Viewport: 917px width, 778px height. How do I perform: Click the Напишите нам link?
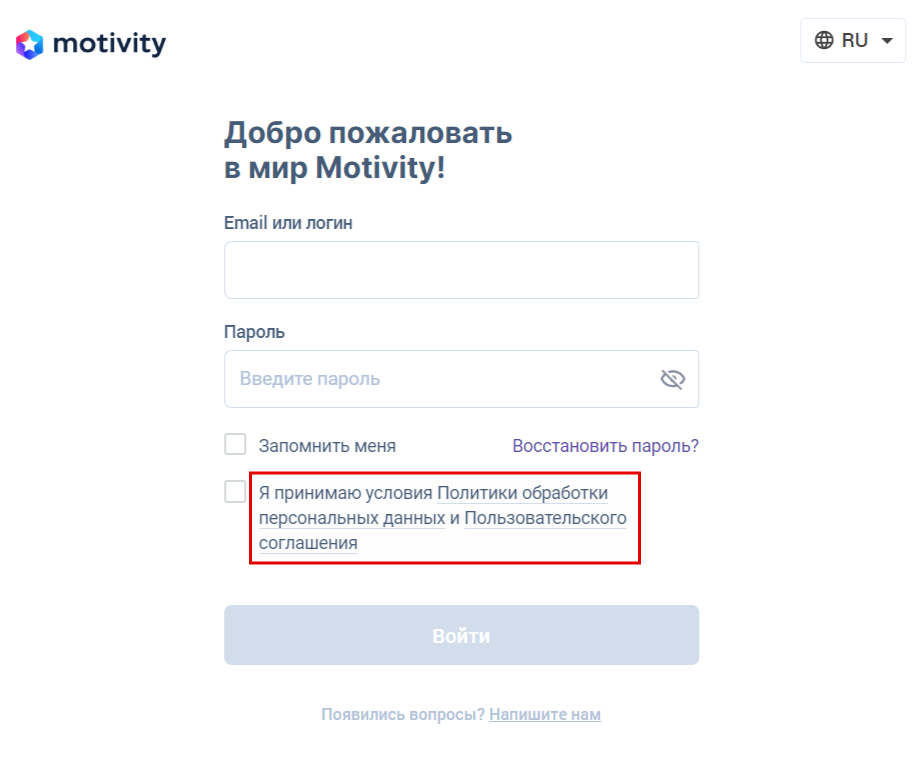pyautogui.click(x=545, y=715)
